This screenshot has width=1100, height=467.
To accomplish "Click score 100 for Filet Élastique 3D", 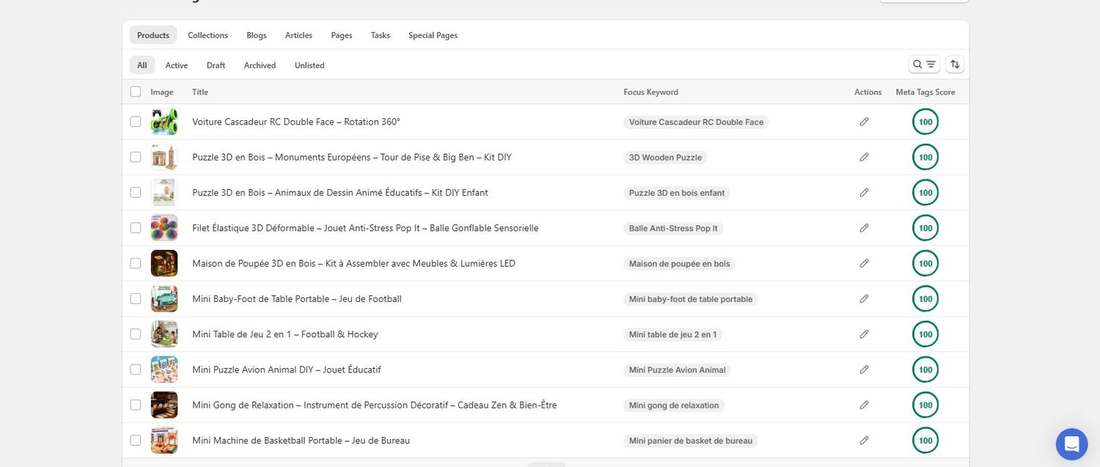I will pyautogui.click(x=925, y=228).
